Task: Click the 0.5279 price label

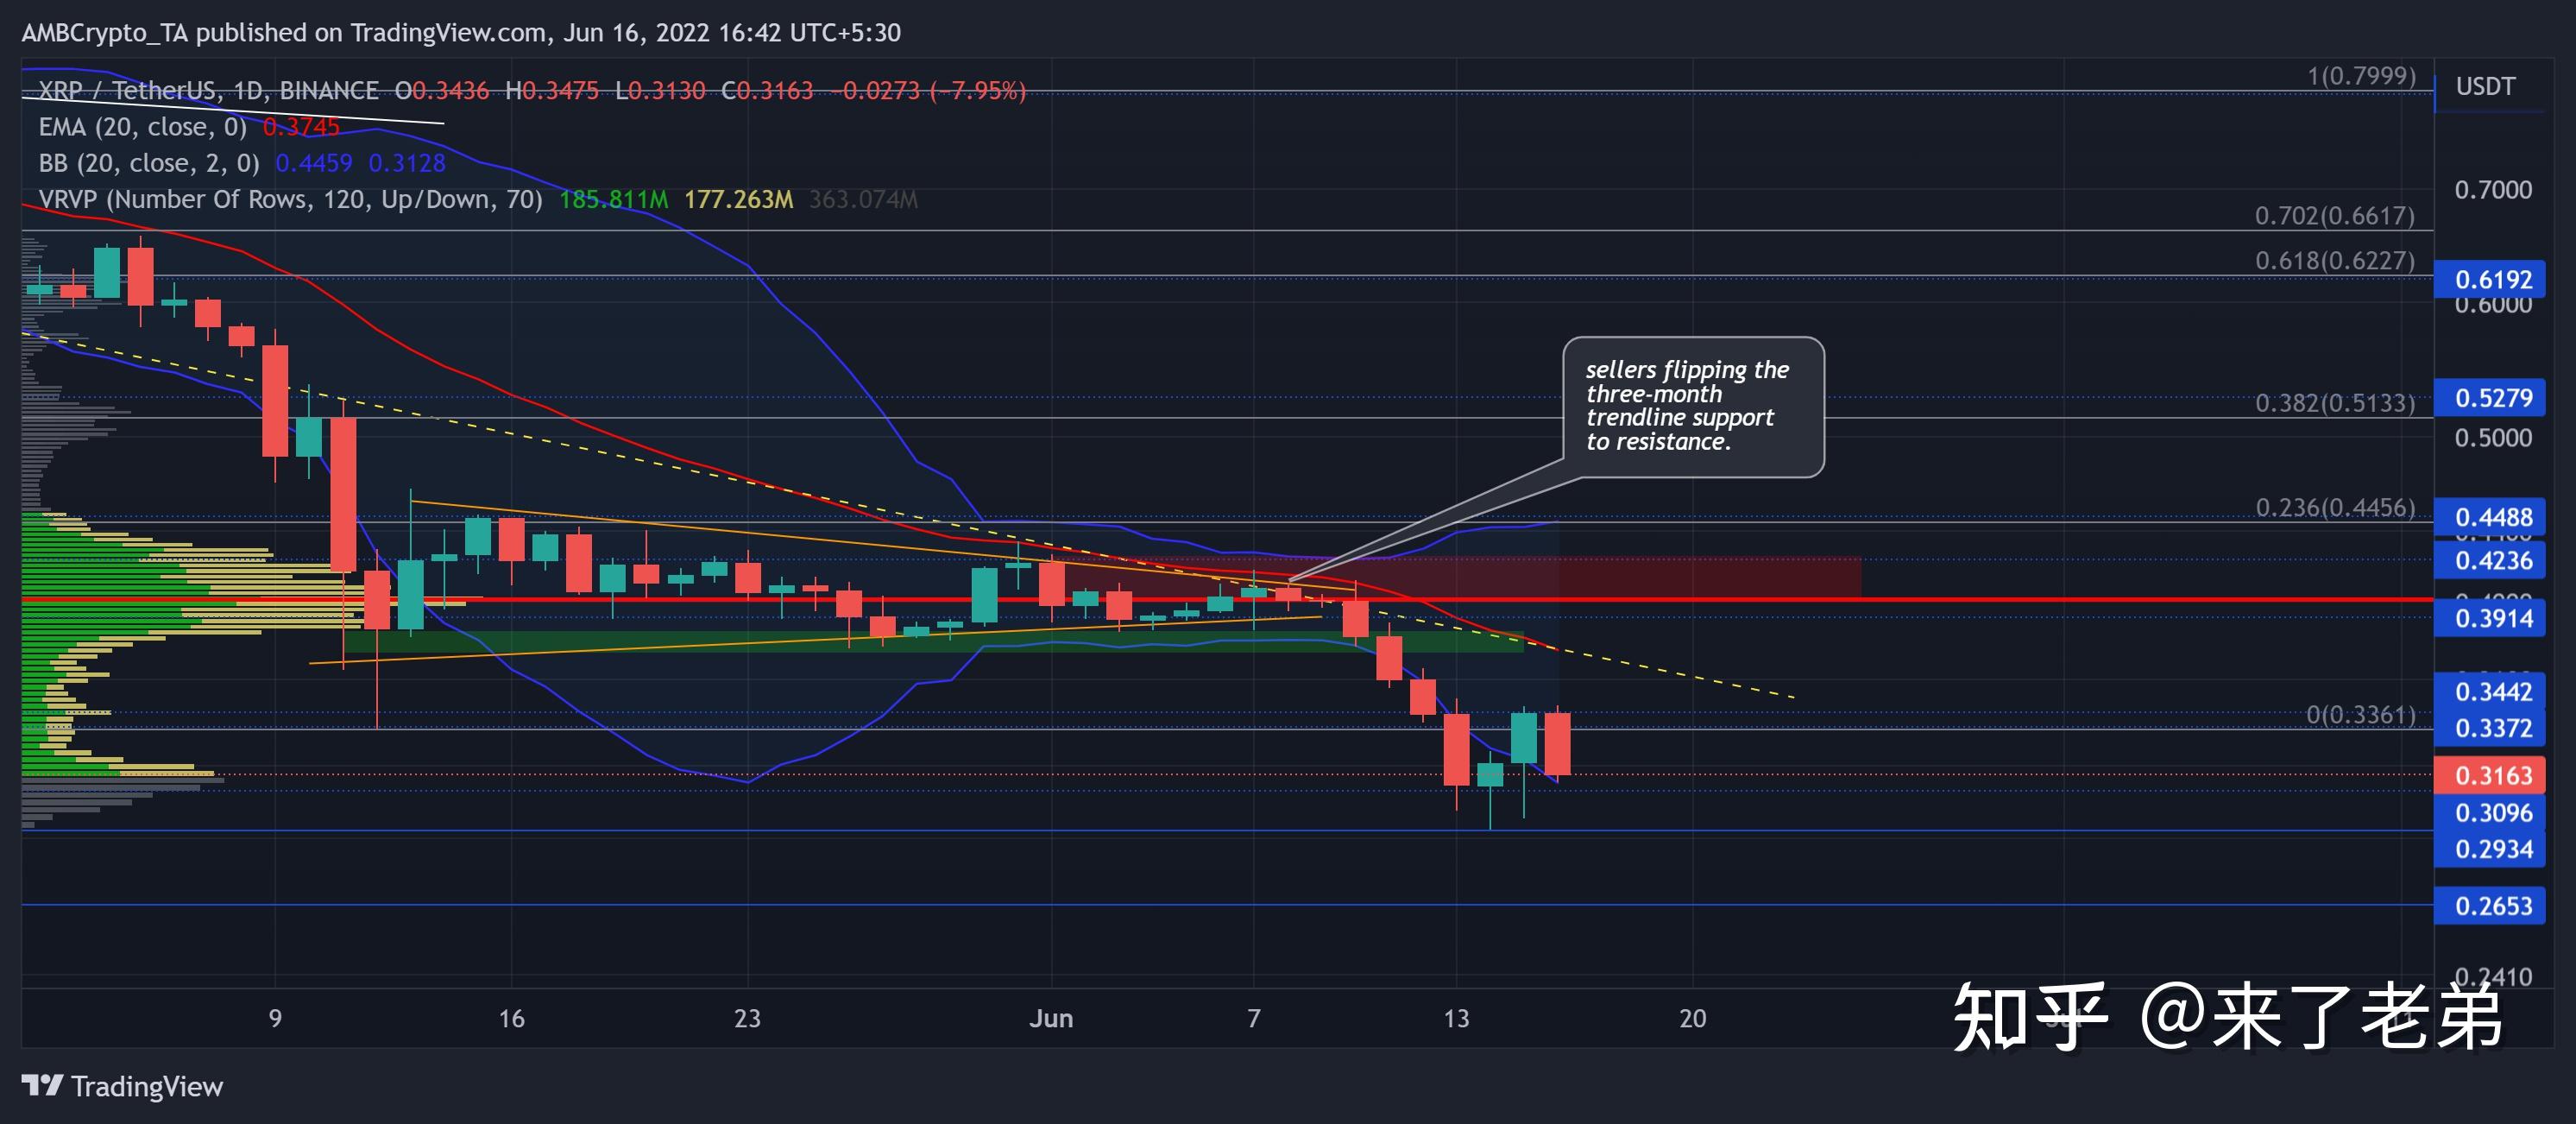Action: point(2489,398)
